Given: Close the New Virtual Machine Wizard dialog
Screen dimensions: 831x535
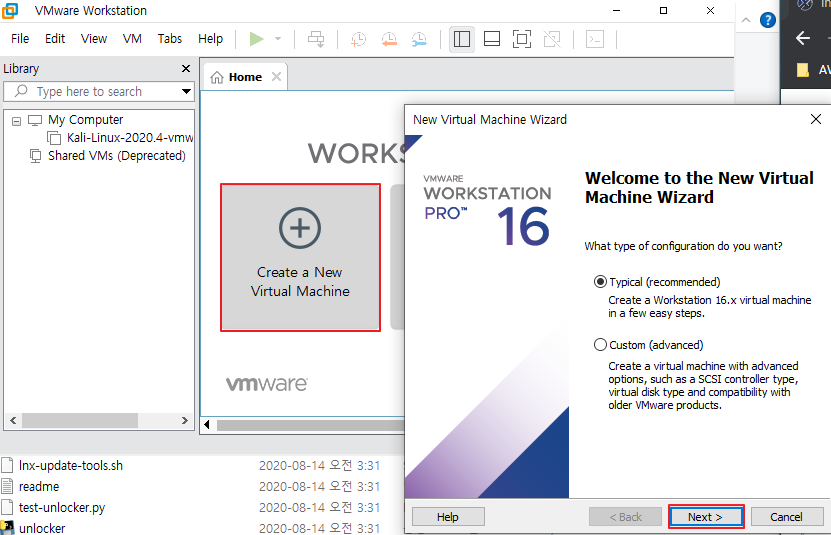Looking at the screenshot, I should (816, 119).
